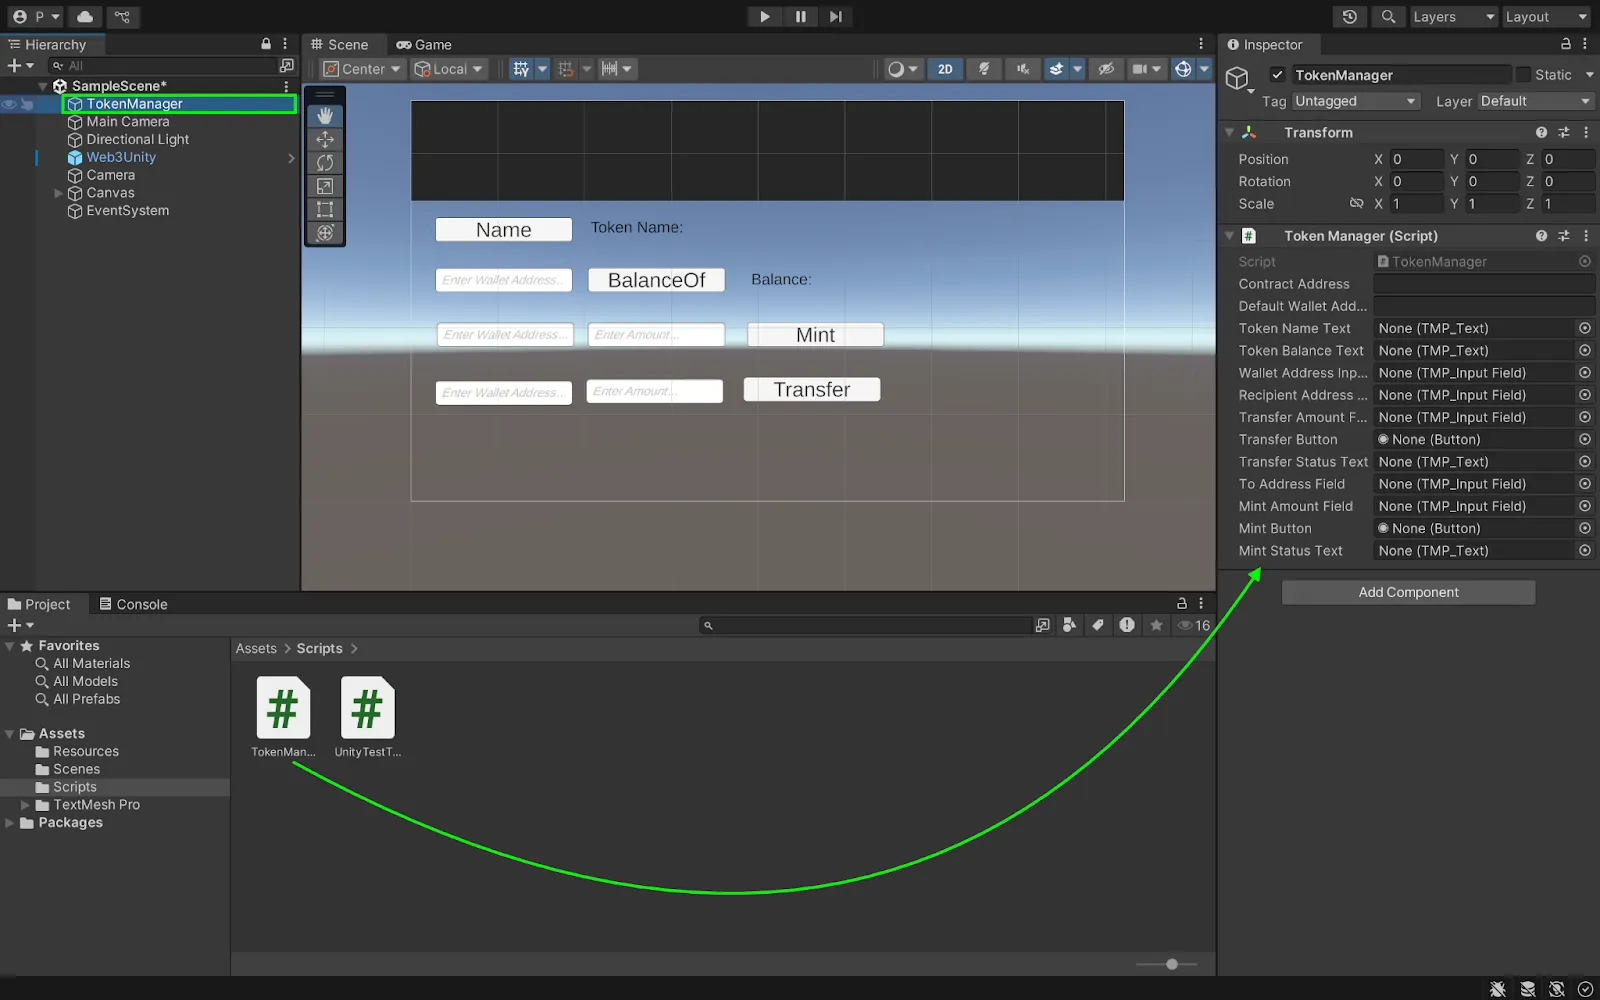Select the Hand tool in Scene toolbar
This screenshot has height=1000, width=1600.
(325, 116)
